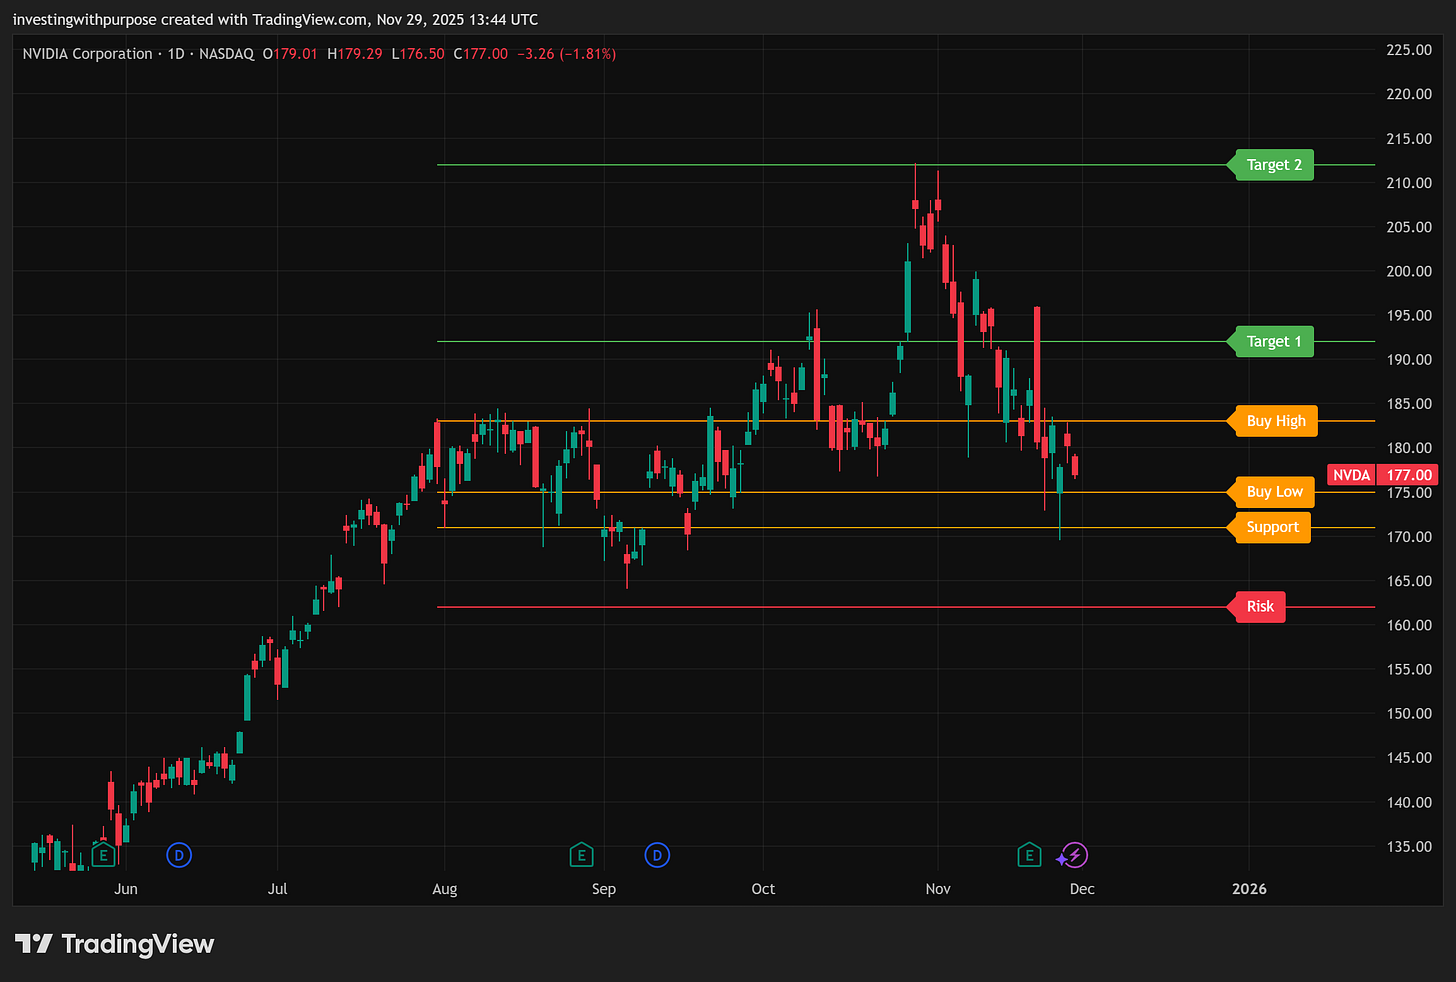The height and width of the screenshot is (982, 1456).
Task: Click the purple lightning bolt event icon
Action: point(1075,855)
